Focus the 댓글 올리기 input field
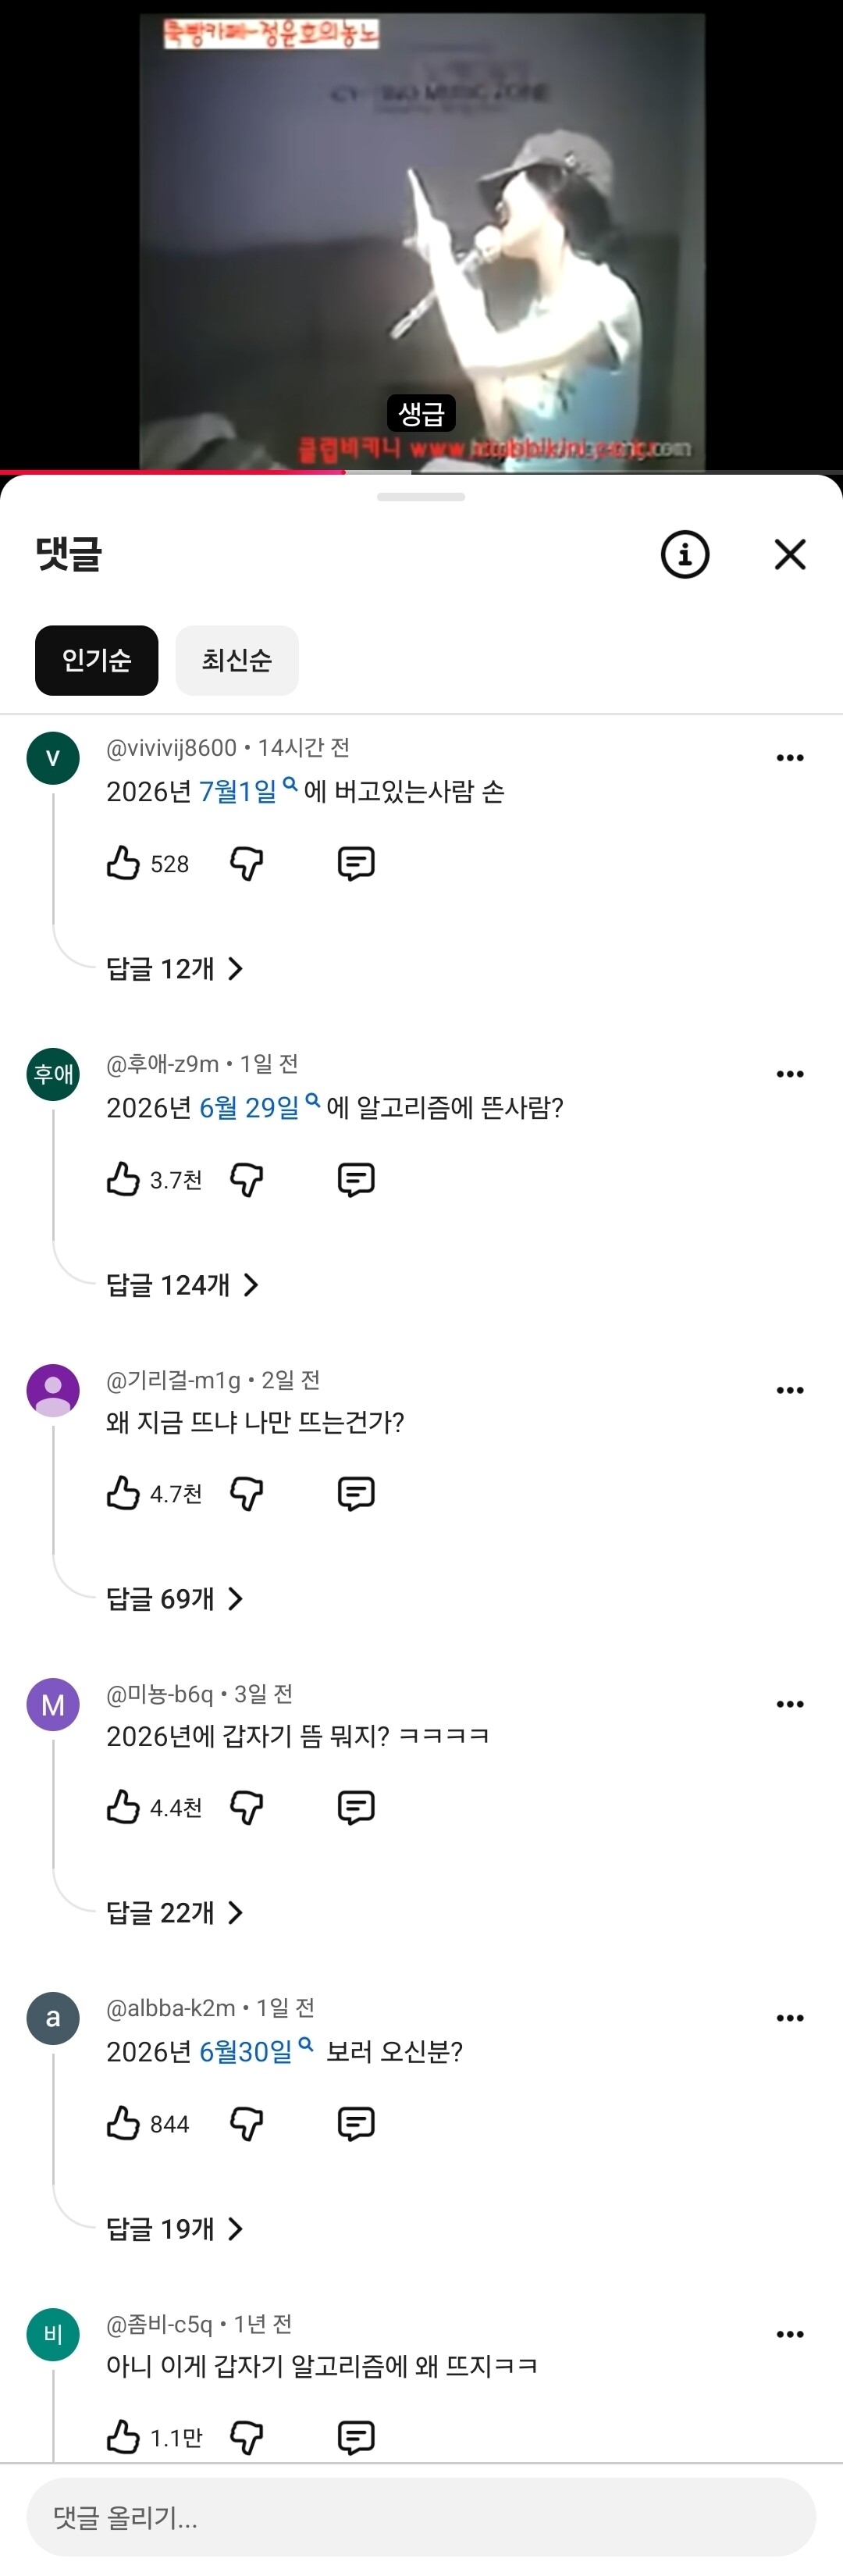The width and height of the screenshot is (843, 2576). click(421, 2517)
